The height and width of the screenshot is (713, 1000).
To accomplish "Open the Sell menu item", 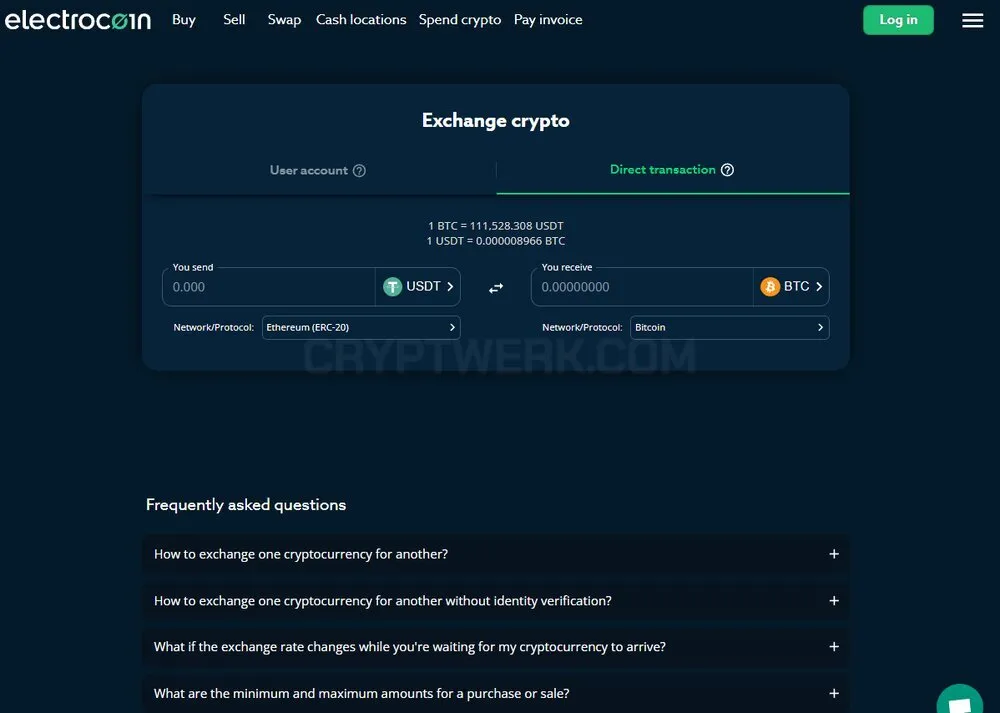I will 234,20.
